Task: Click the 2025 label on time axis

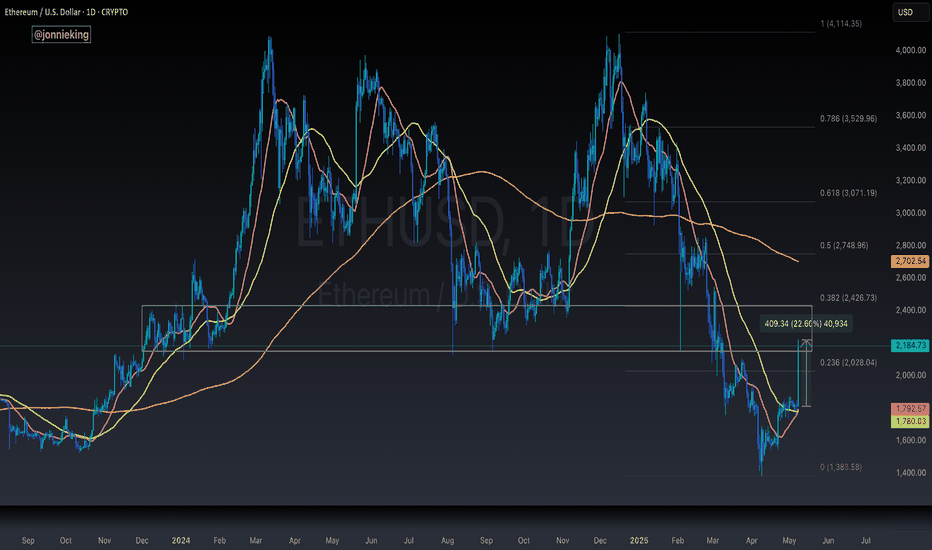Action: coord(639,540)
